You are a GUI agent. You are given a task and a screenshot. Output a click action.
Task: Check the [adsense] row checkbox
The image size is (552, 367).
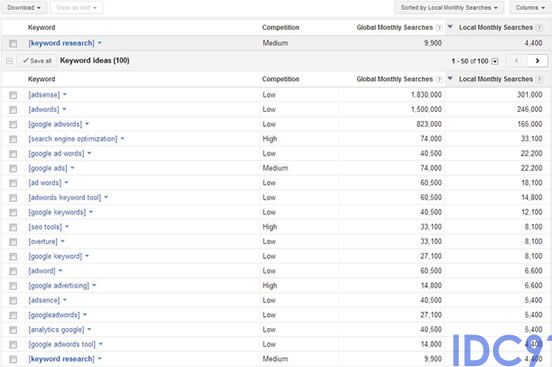(13, 95)
